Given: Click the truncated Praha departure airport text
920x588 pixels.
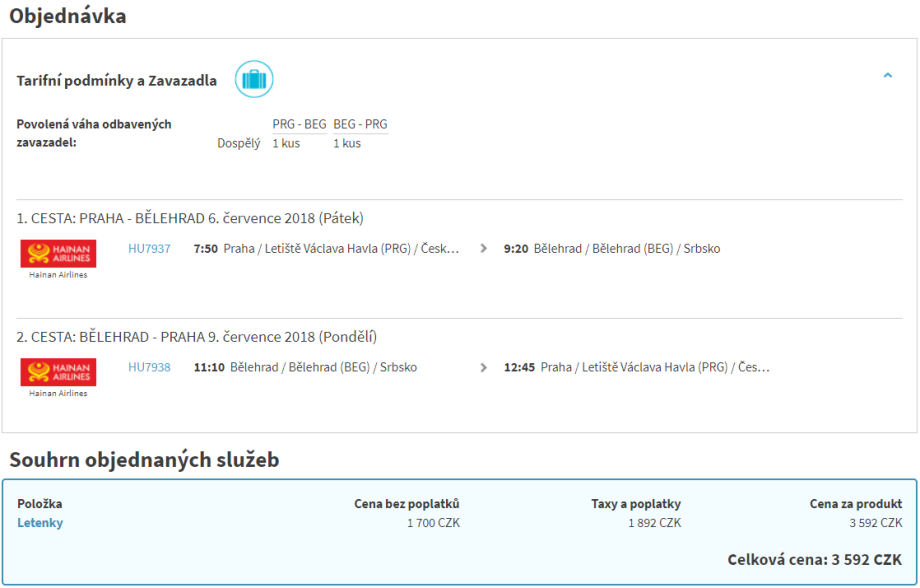Looking at the screenshot, I should click(x=341, y=249).
